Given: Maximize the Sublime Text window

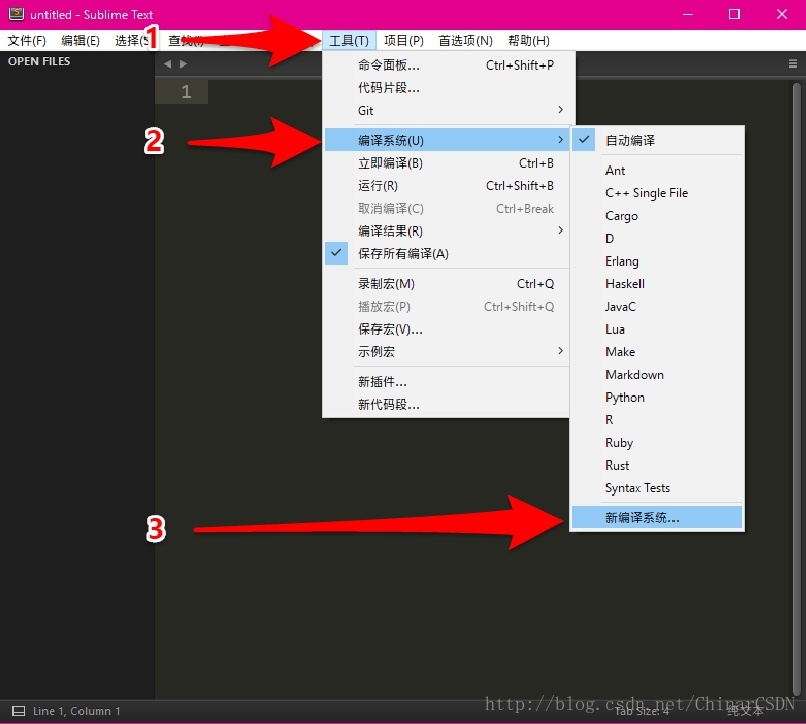Looking at the screenshot, I should (735, 14).
